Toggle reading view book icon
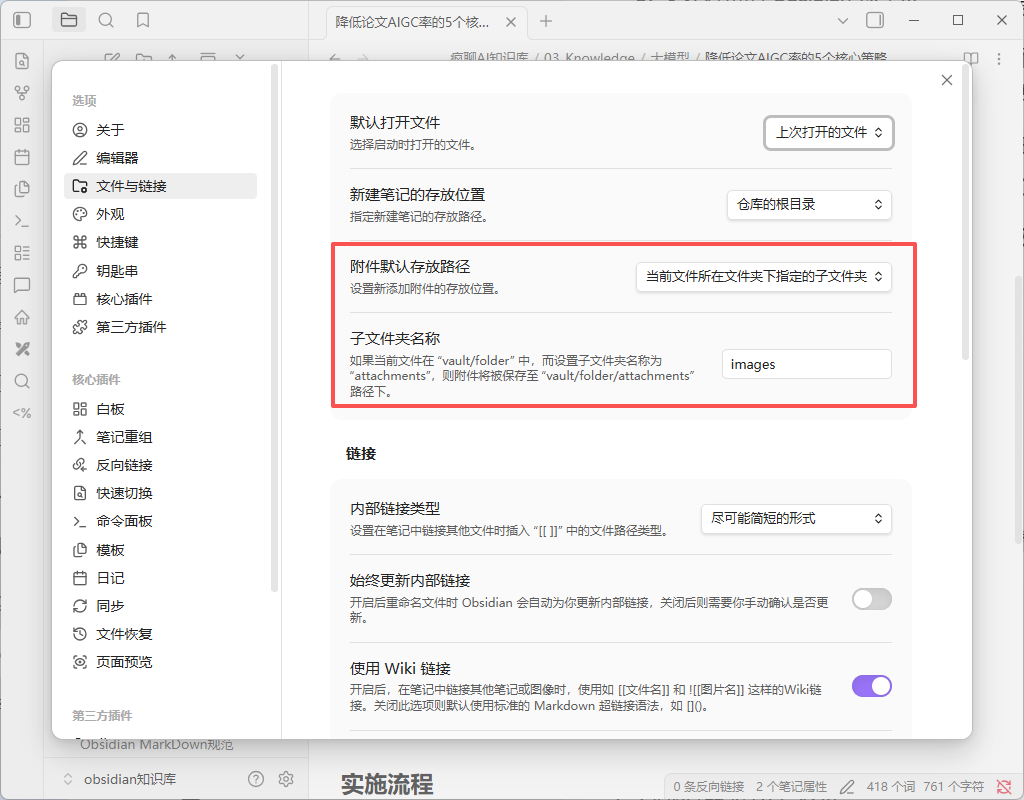The height and width of the screenshot is (800, 1024). 971,59
